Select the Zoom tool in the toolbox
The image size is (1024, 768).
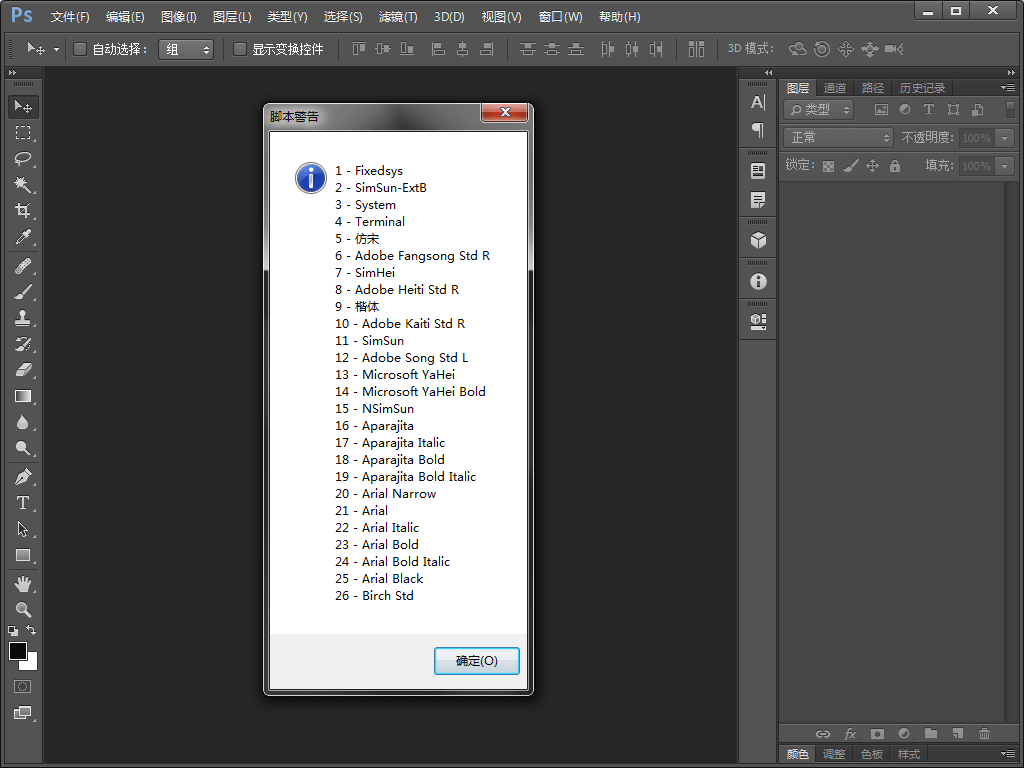point(23,610)
